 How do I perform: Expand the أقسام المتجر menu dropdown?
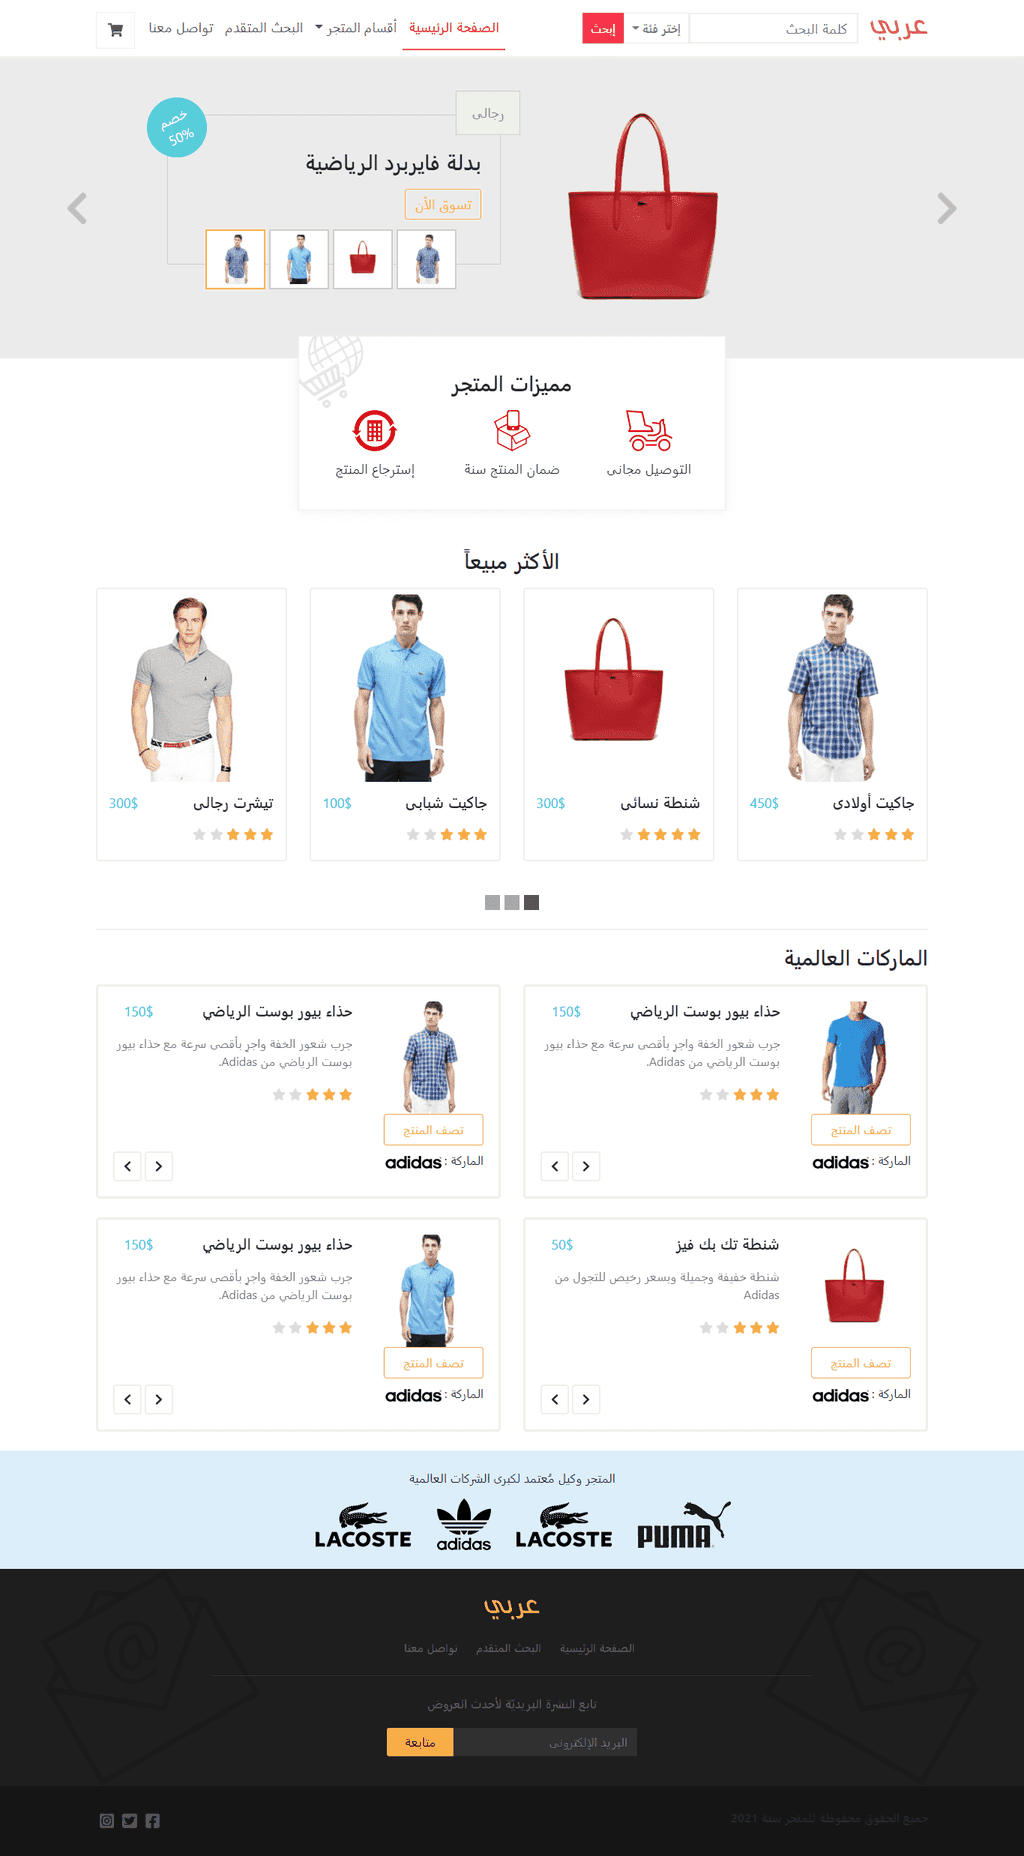coord(355,28)
